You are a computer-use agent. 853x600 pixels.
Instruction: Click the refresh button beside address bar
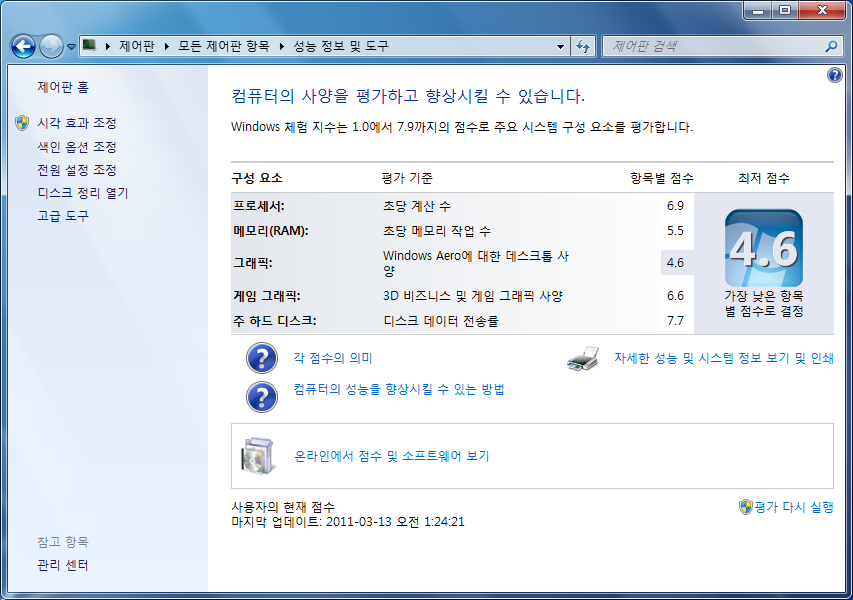[x=583, y=47]
